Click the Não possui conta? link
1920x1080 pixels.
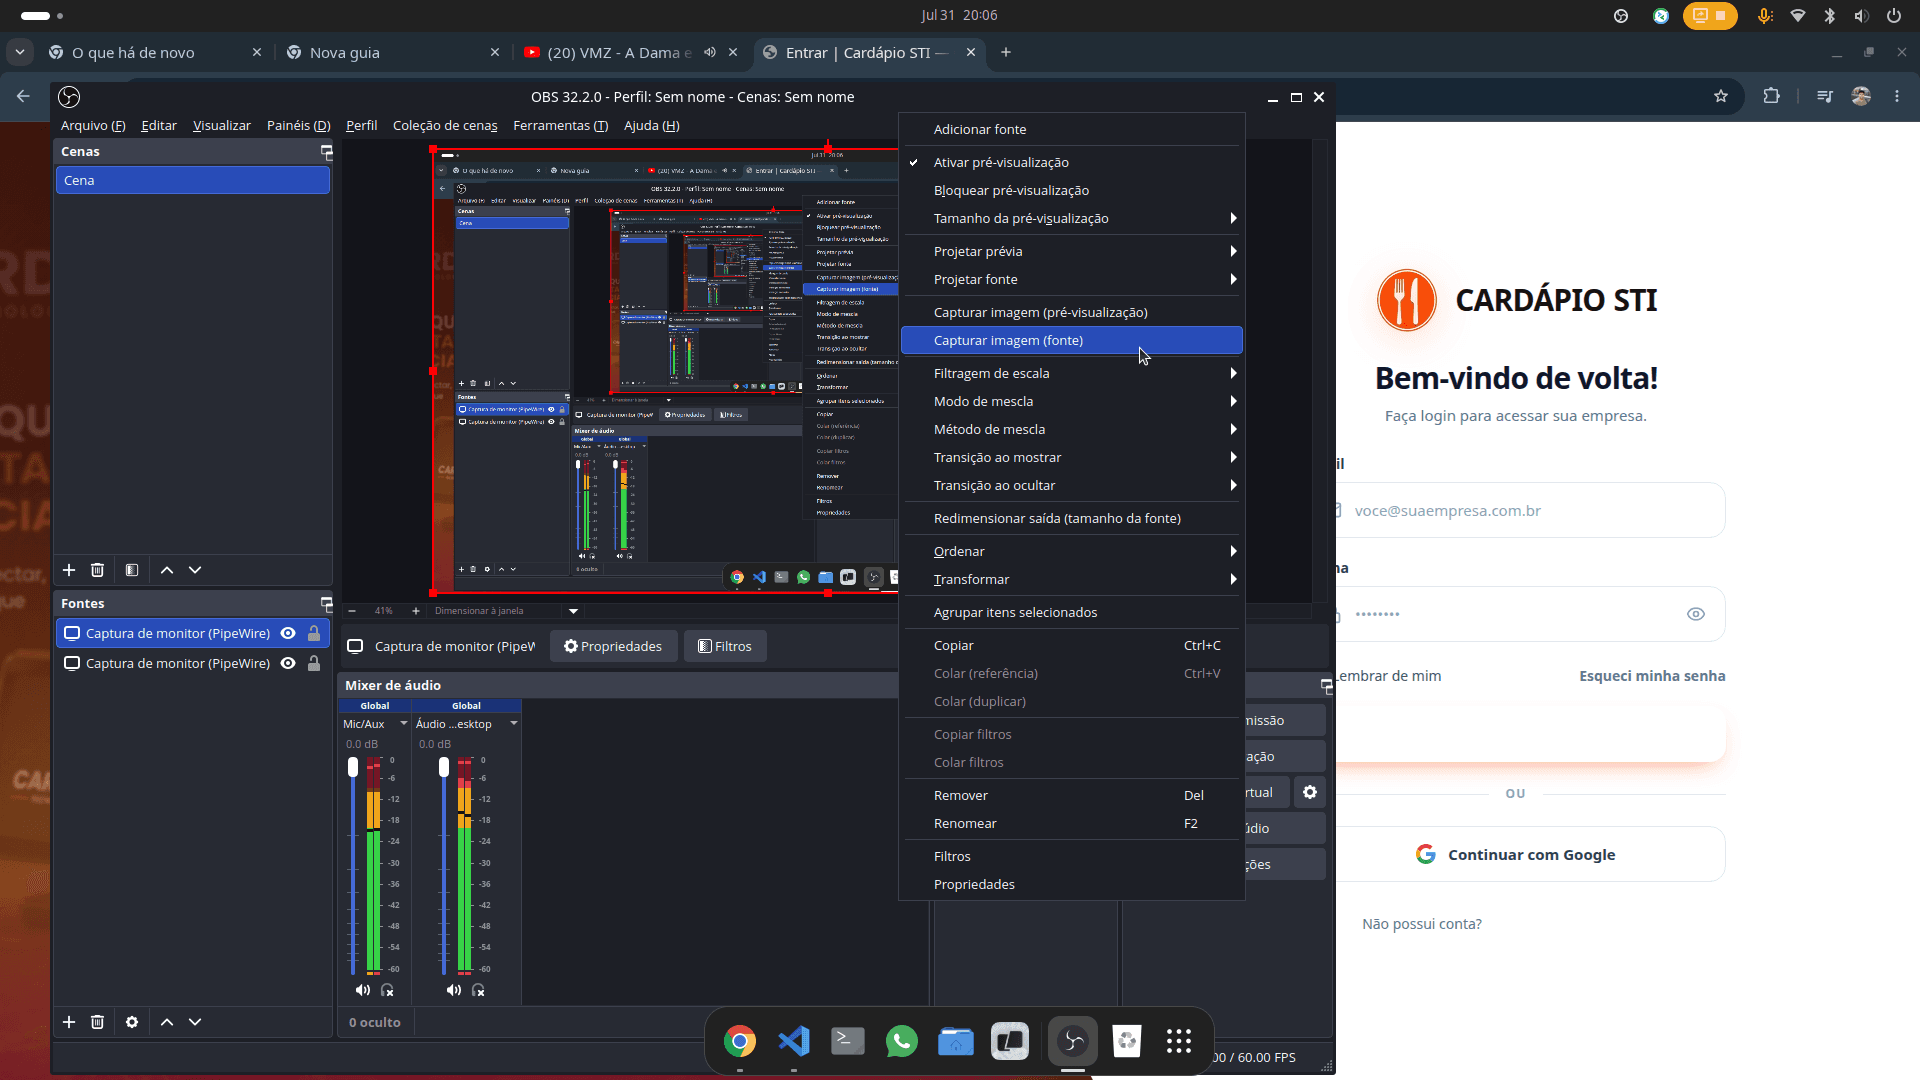pos(1421,924)
